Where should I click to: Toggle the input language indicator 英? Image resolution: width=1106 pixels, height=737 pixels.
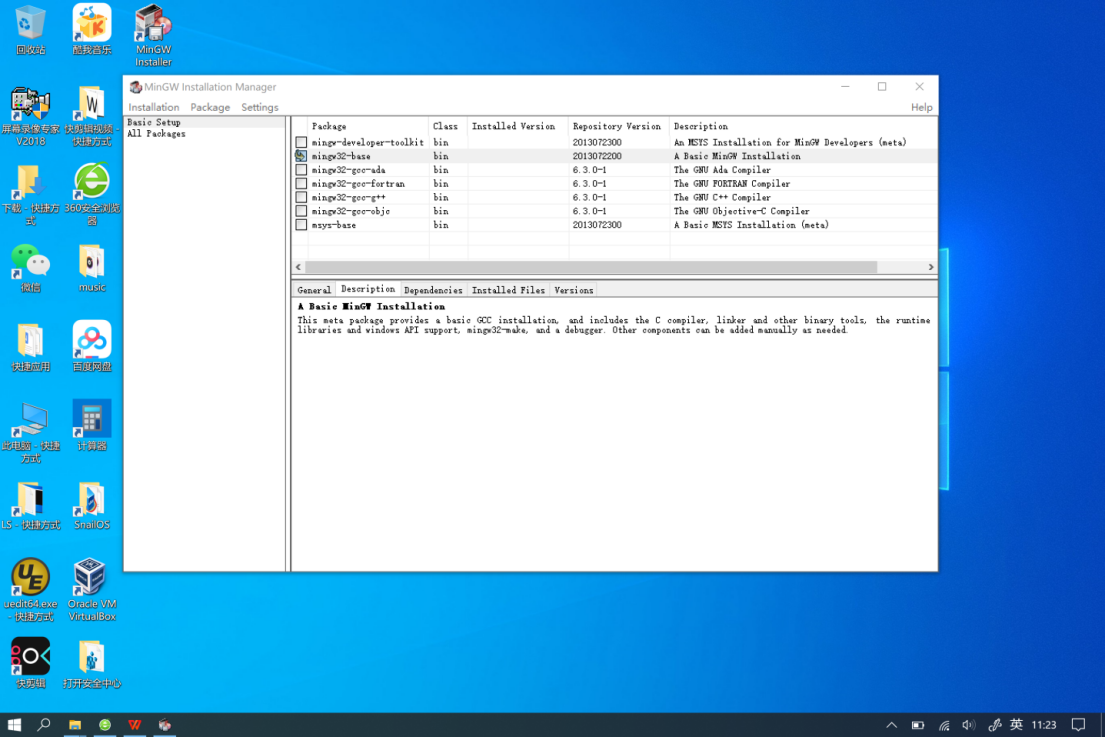(1016, 724)
